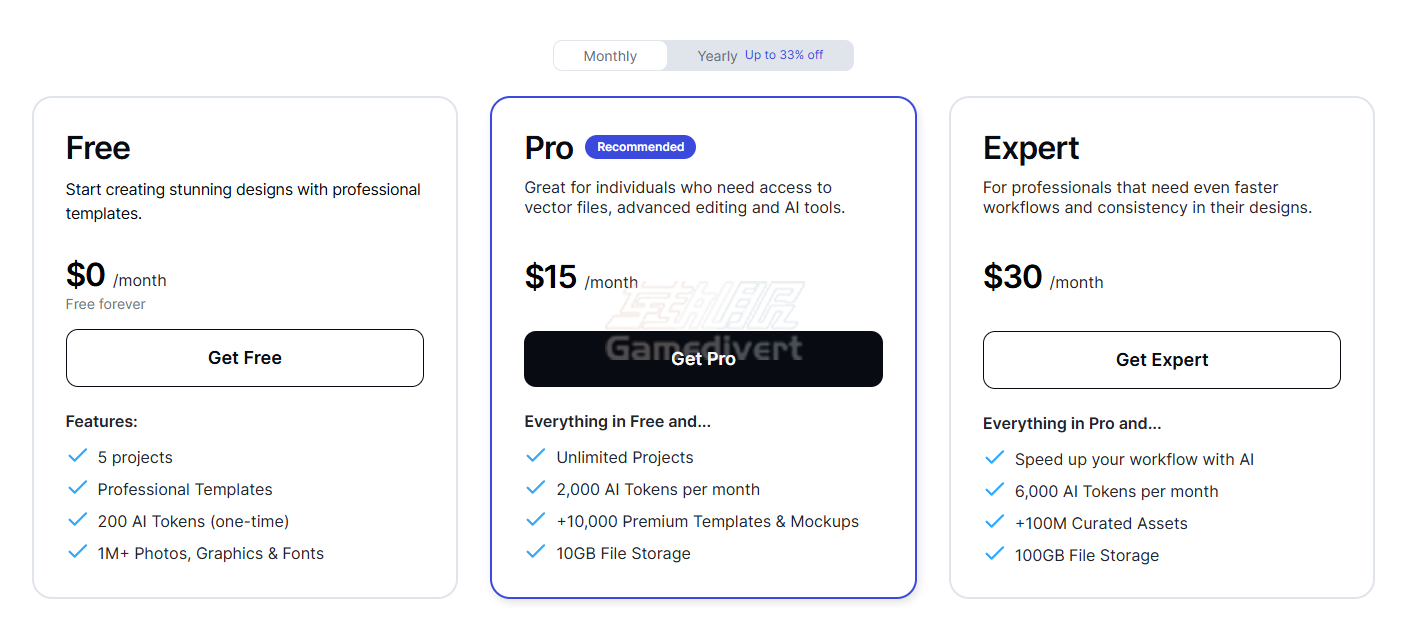Click checkmark beside +100M Curated Assets
The height and width of the screenshot is (640, 1410).
pos(994,522)
